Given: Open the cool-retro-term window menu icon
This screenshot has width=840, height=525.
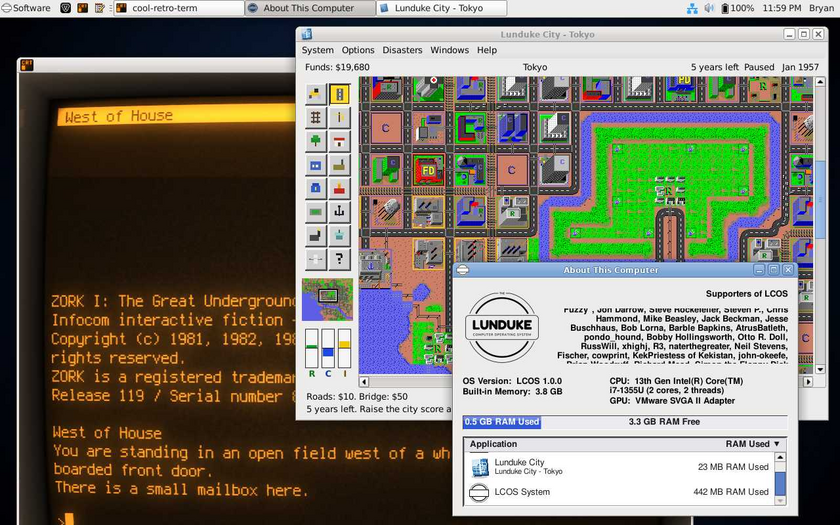Looking at the screenshot, I should [x=26, y=65].
